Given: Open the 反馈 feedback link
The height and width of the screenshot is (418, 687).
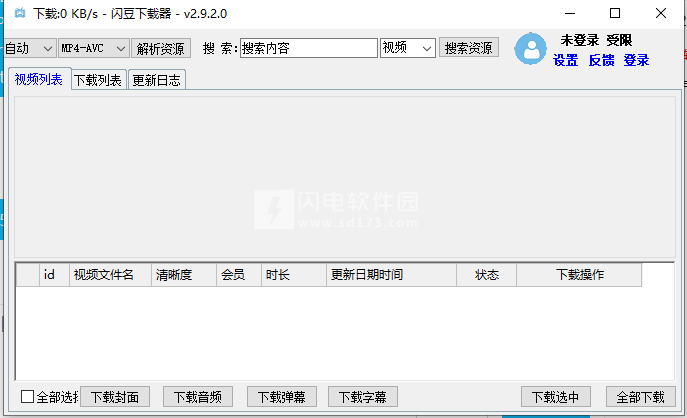Looking at the screenshot, I should [601, 60].
